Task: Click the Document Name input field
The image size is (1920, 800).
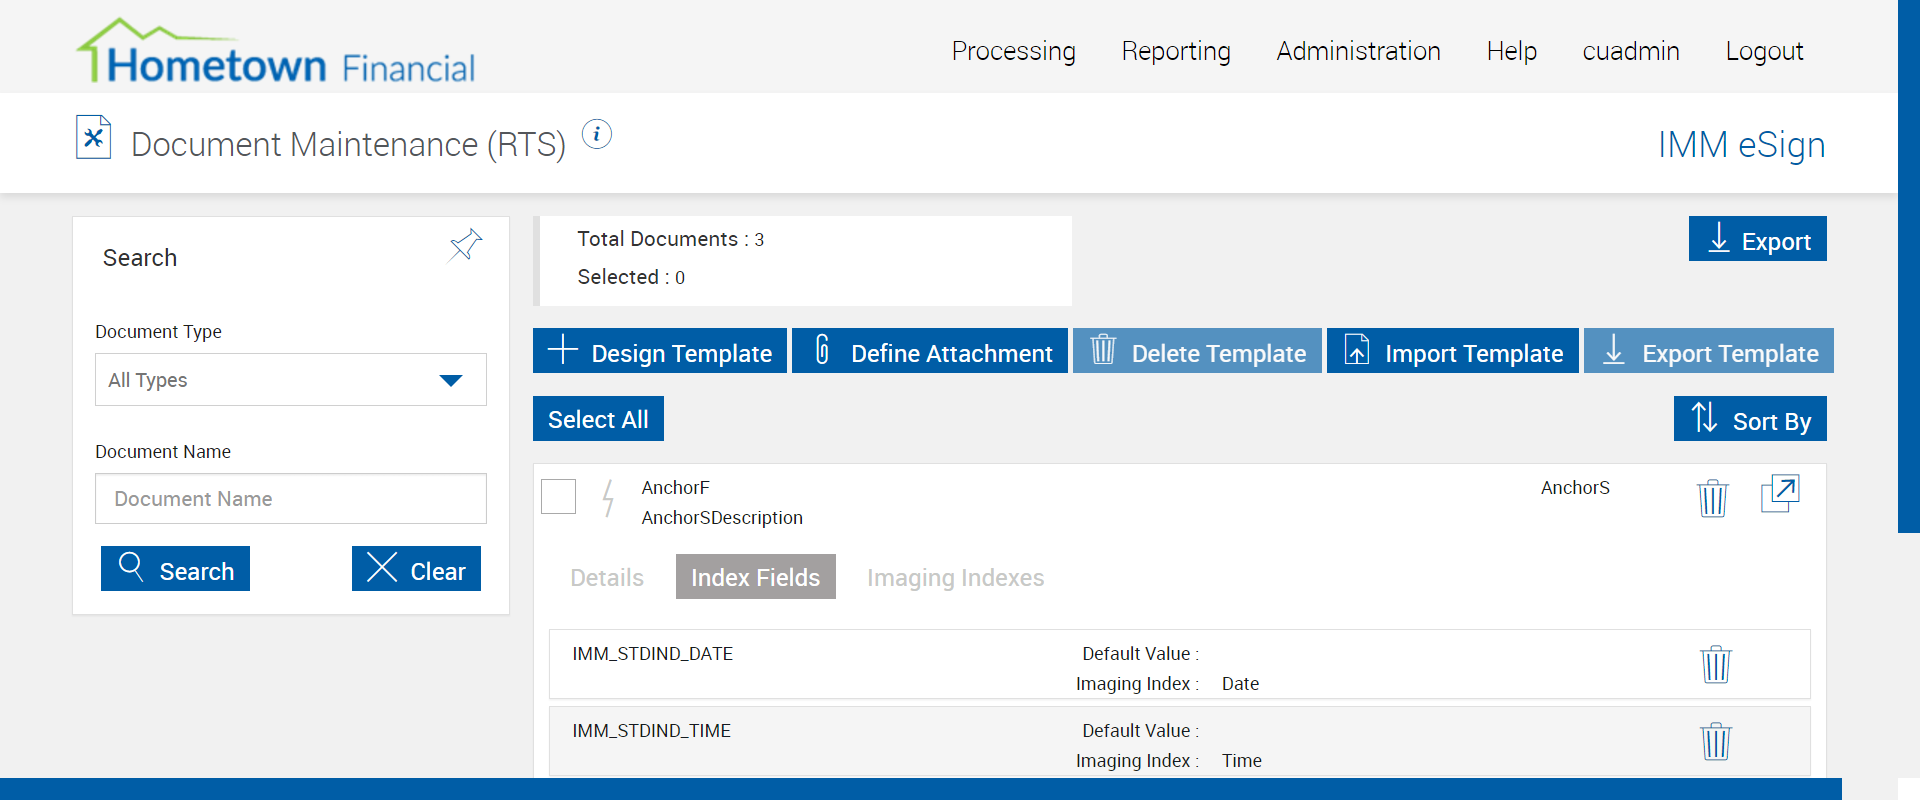Action: [x=290, y=499]
